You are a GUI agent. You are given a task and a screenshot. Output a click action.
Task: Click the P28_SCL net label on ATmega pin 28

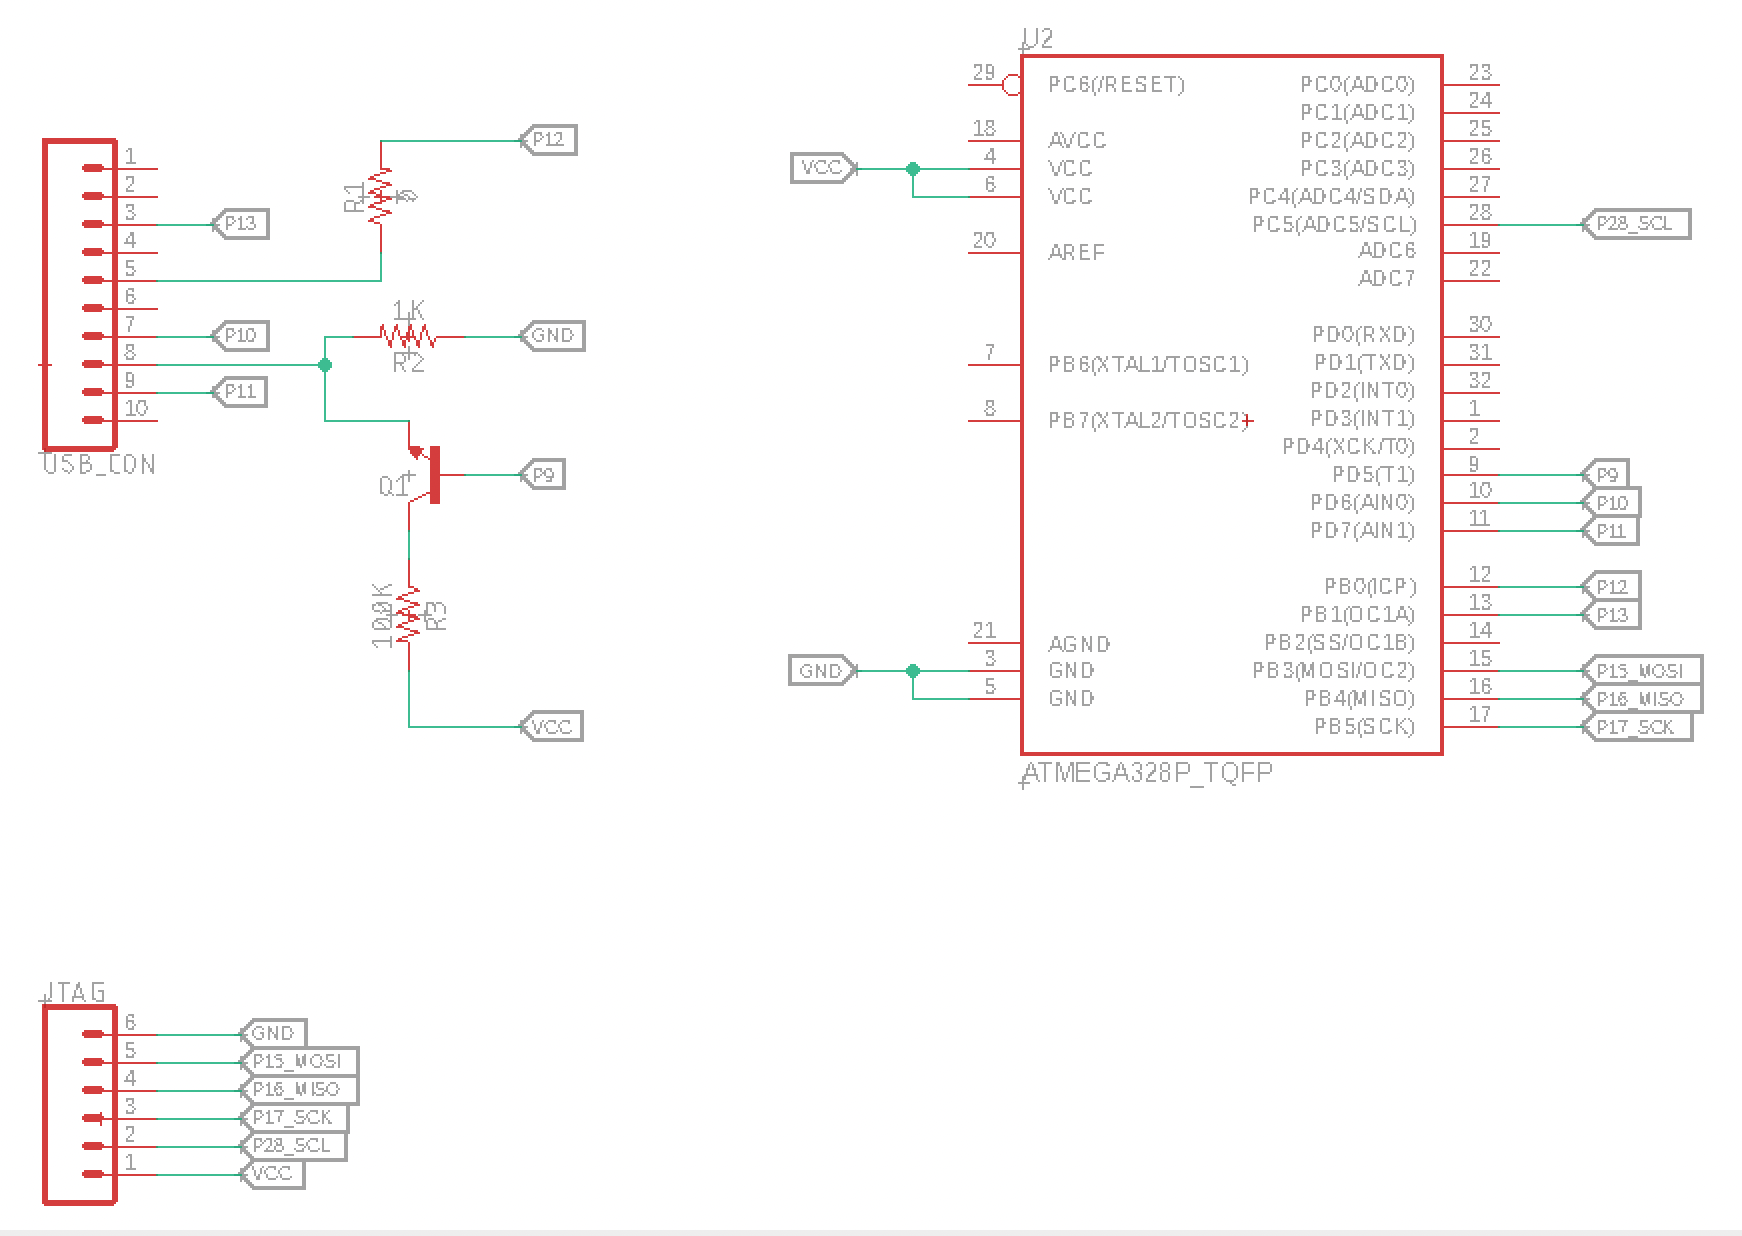click(x=1636, y=224)
